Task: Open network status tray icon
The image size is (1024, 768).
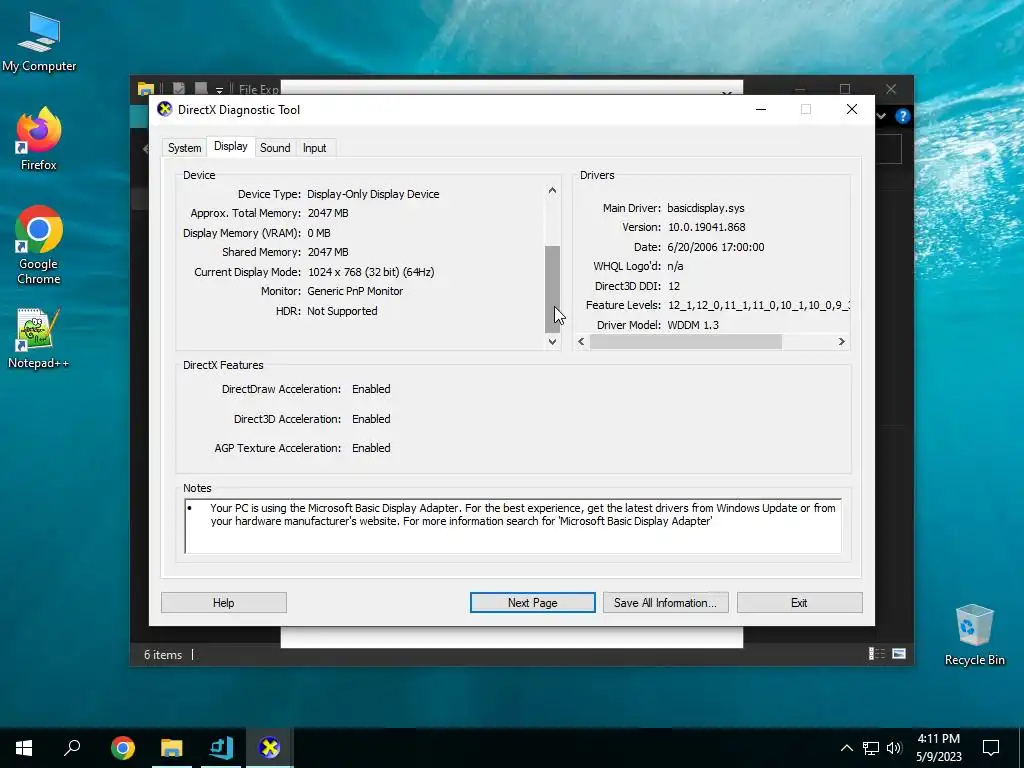Action: [871, 748]
